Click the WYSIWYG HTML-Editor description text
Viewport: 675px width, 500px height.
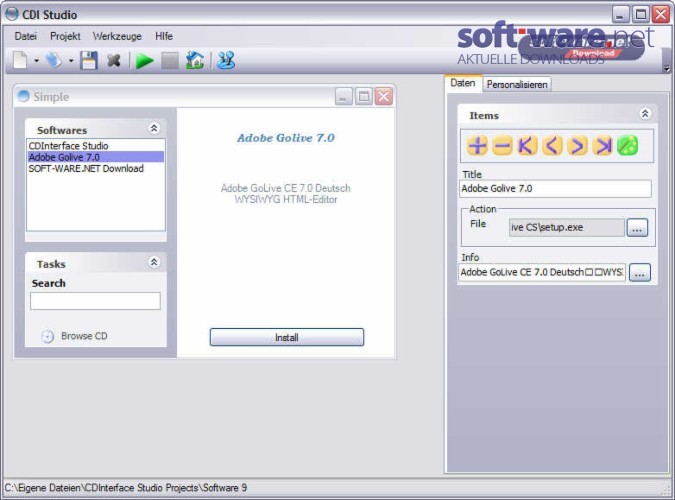click(286, 199)
